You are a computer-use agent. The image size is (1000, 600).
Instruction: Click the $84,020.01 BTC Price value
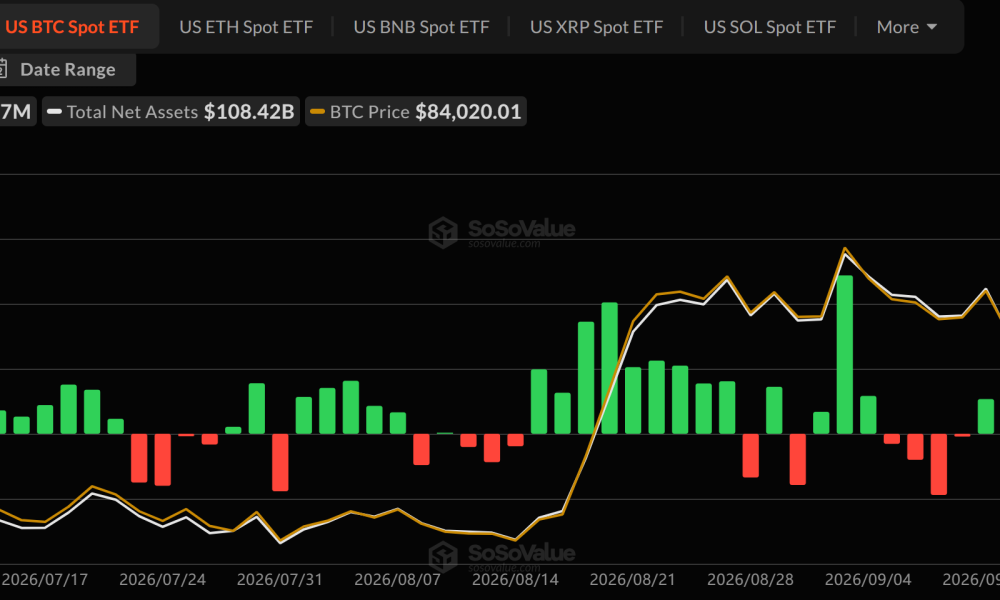click(469, 112)
